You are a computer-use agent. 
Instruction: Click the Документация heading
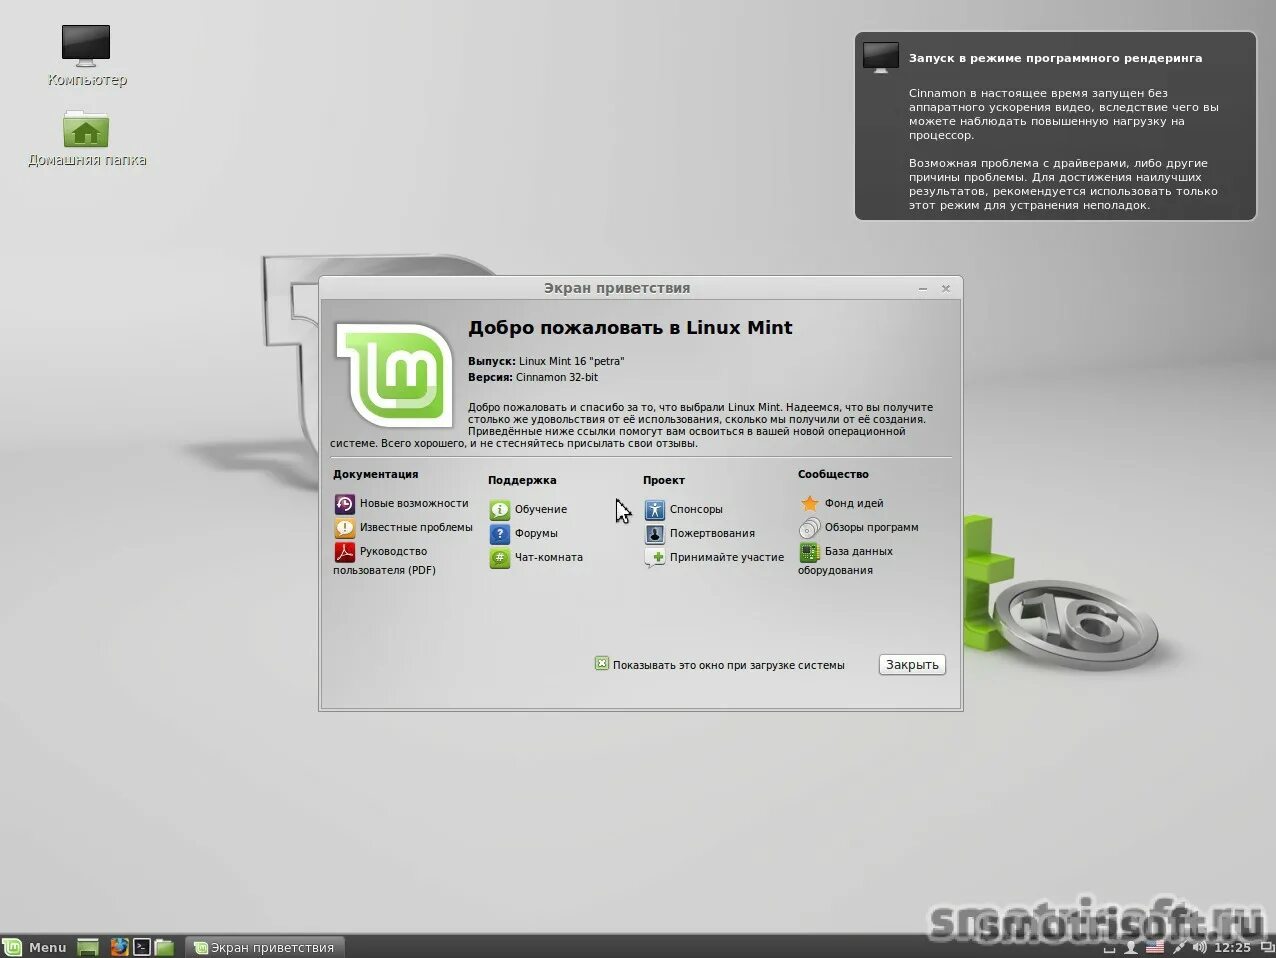(375, 474)
